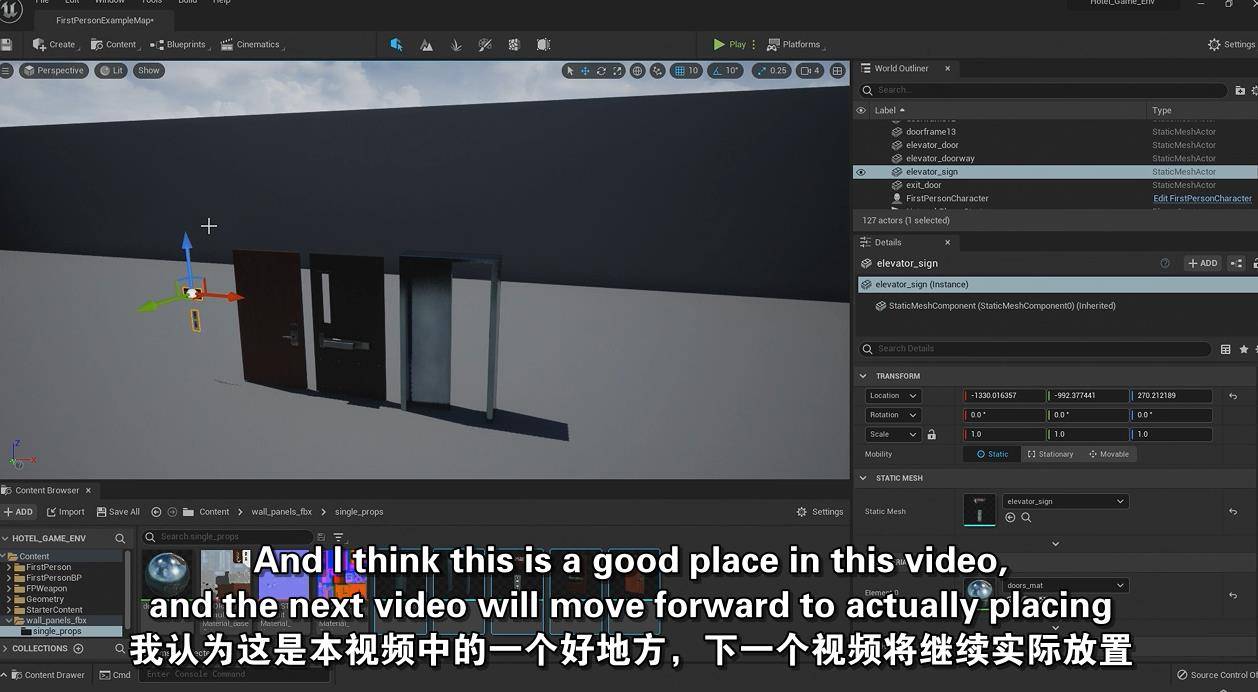Activate the viewport Rotate tool
Viewport: 1258px width, 692px height.
click(x=602, y=70)
